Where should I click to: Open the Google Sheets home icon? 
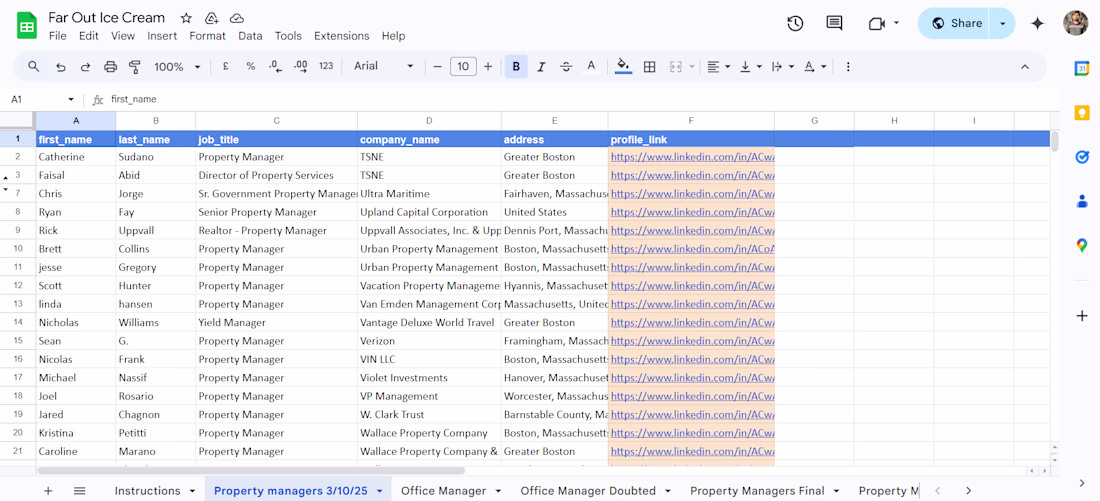point(27,27)
